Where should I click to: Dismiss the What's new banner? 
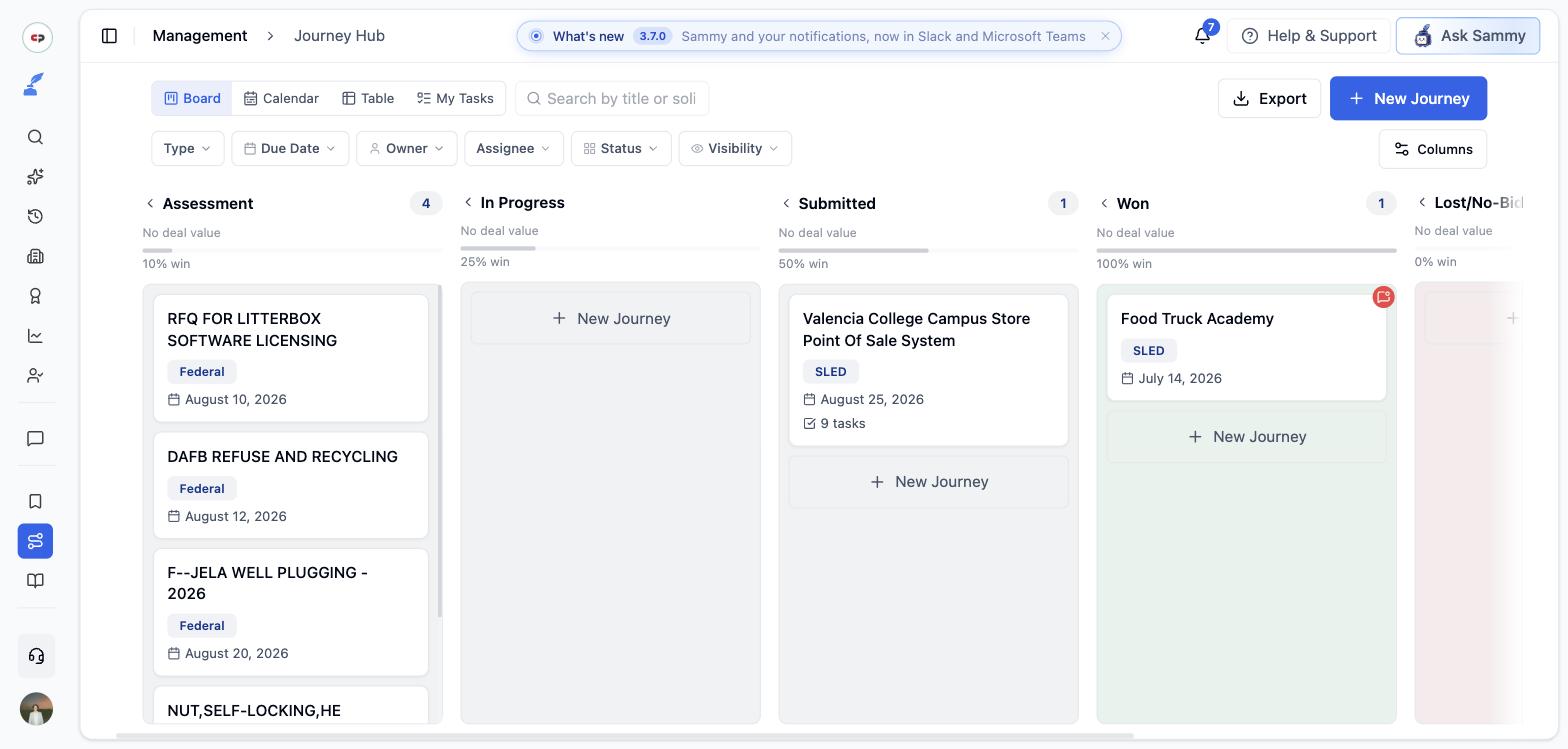point(1105,36)
